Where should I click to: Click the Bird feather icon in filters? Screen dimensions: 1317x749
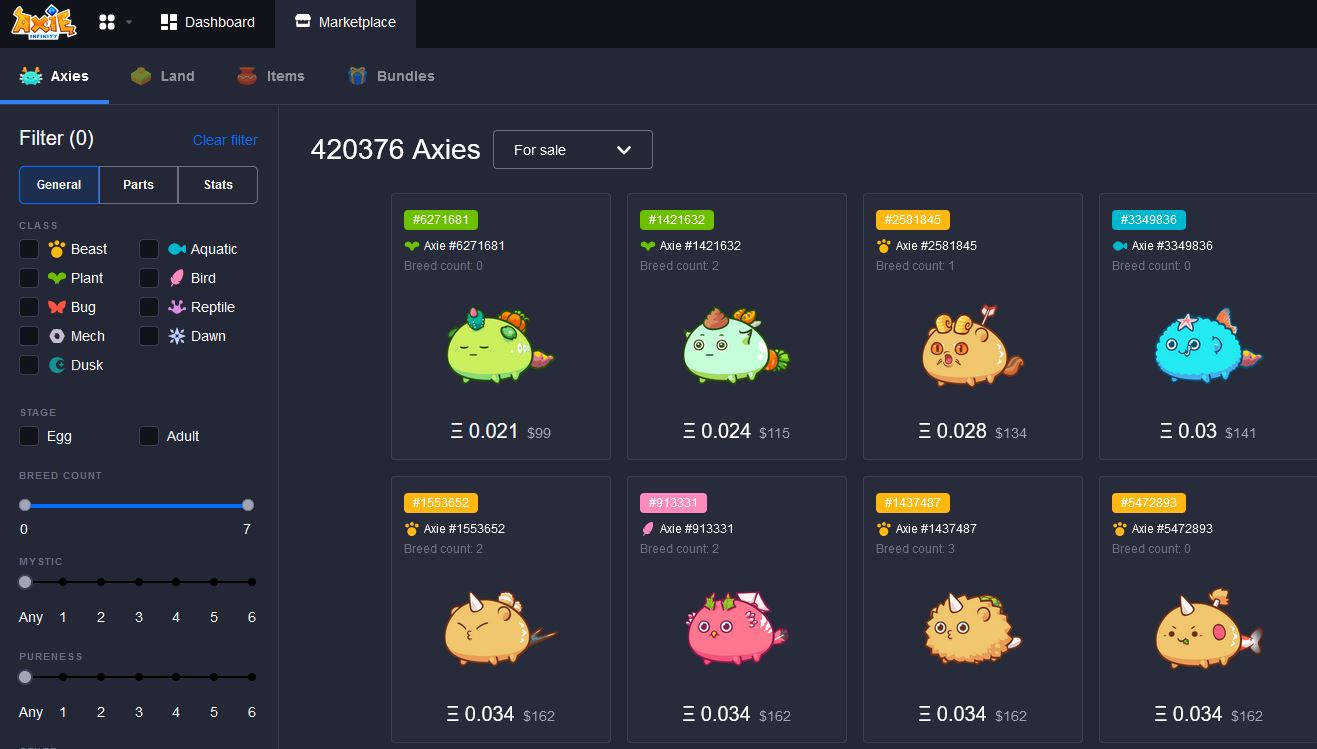[177, 278]
